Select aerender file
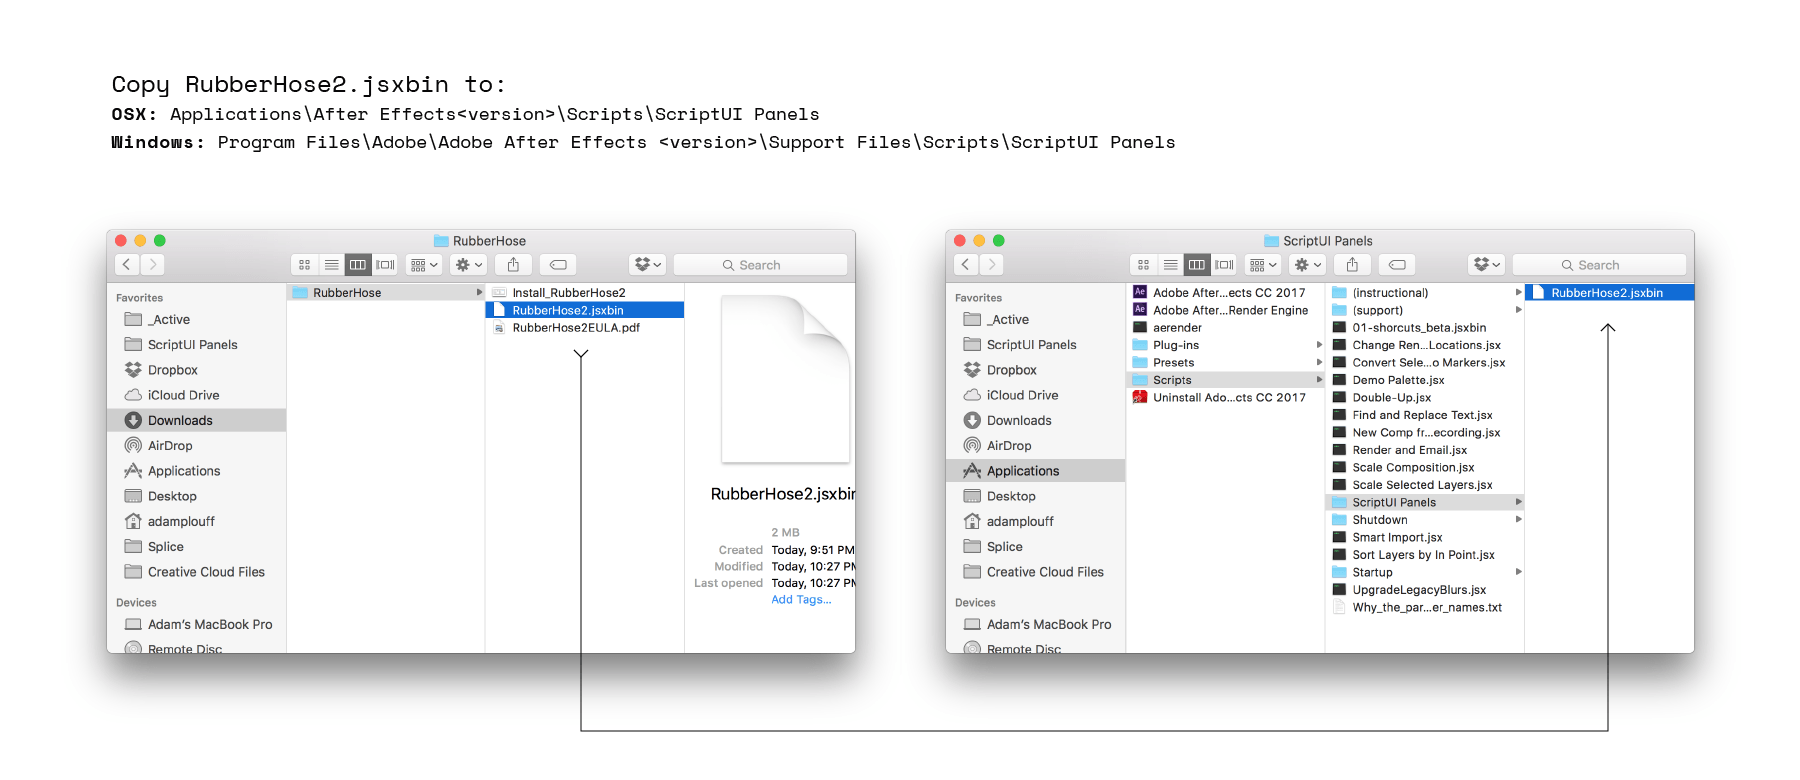 (1226, 328)
